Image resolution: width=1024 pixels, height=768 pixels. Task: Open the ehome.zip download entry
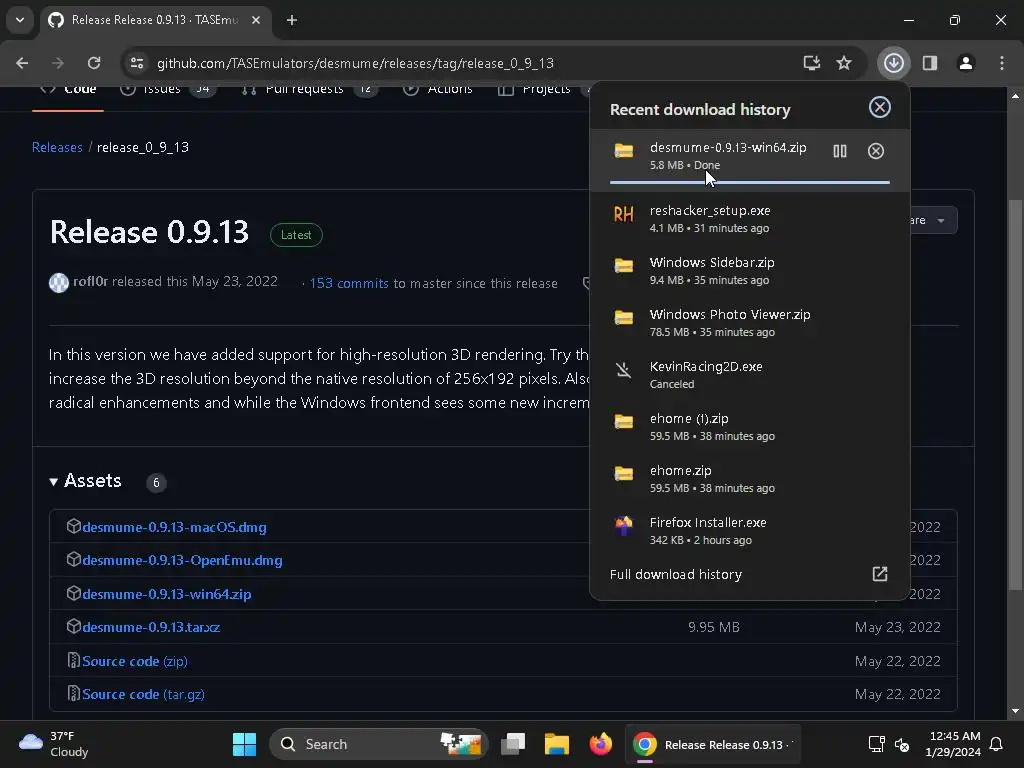[x=749, y=479]
